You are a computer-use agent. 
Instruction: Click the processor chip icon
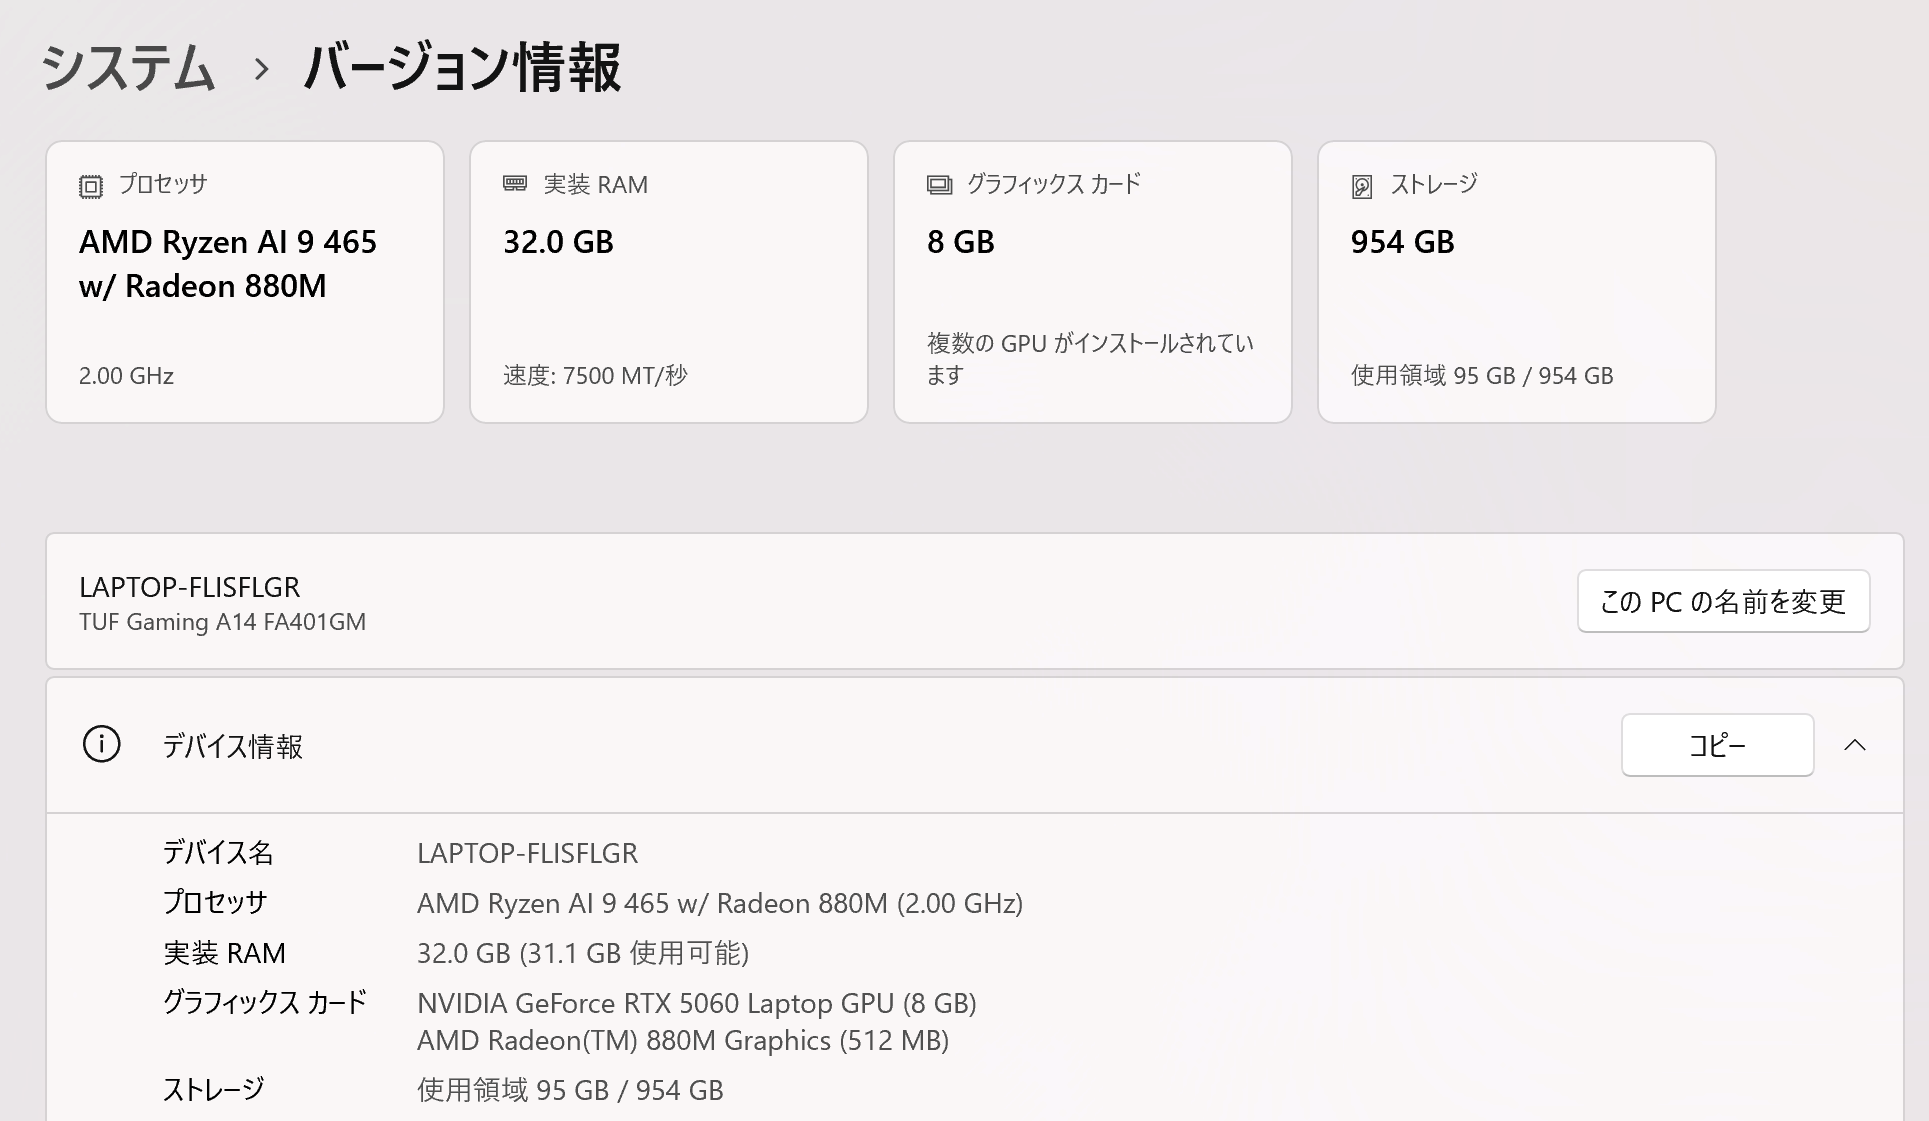pos(91,186)
